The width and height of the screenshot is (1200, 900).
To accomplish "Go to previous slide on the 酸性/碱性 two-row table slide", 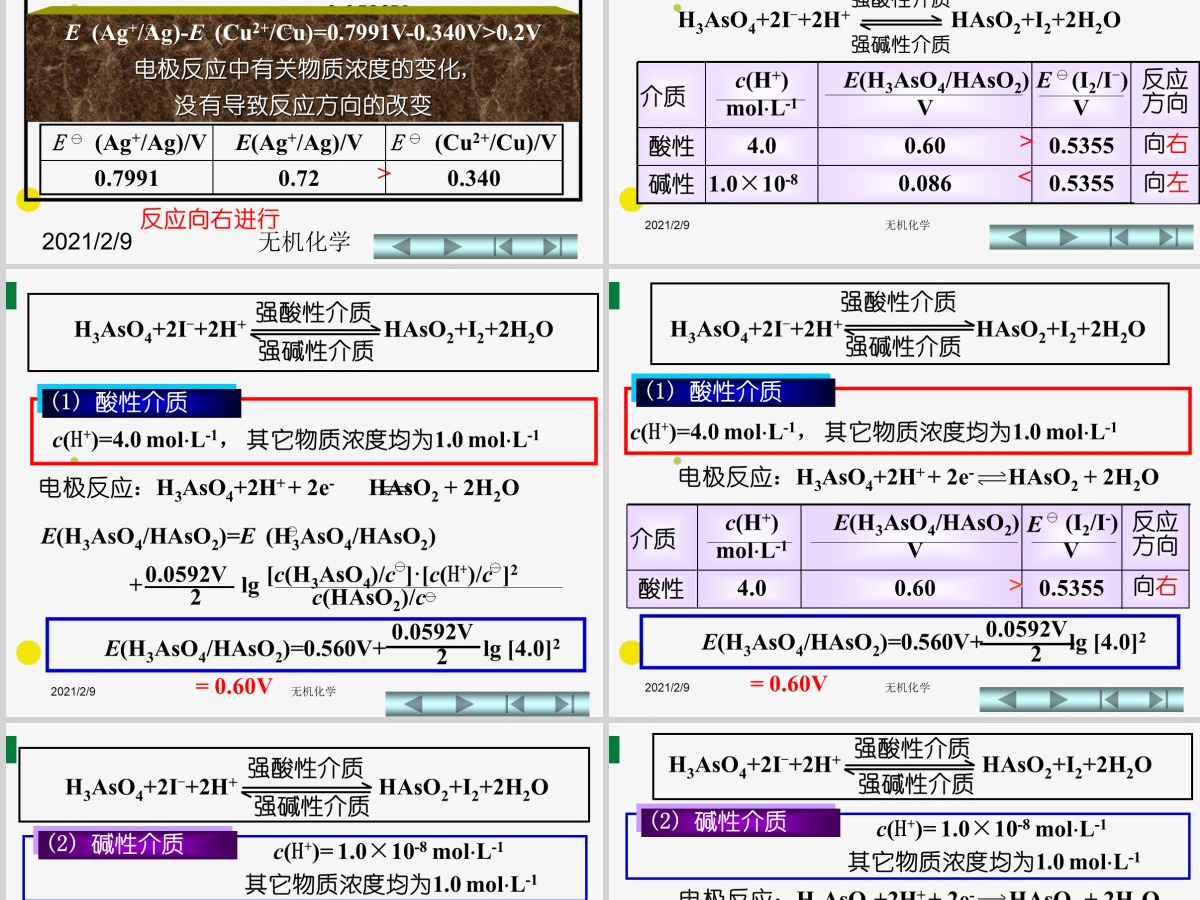I will coord(1016,237).
